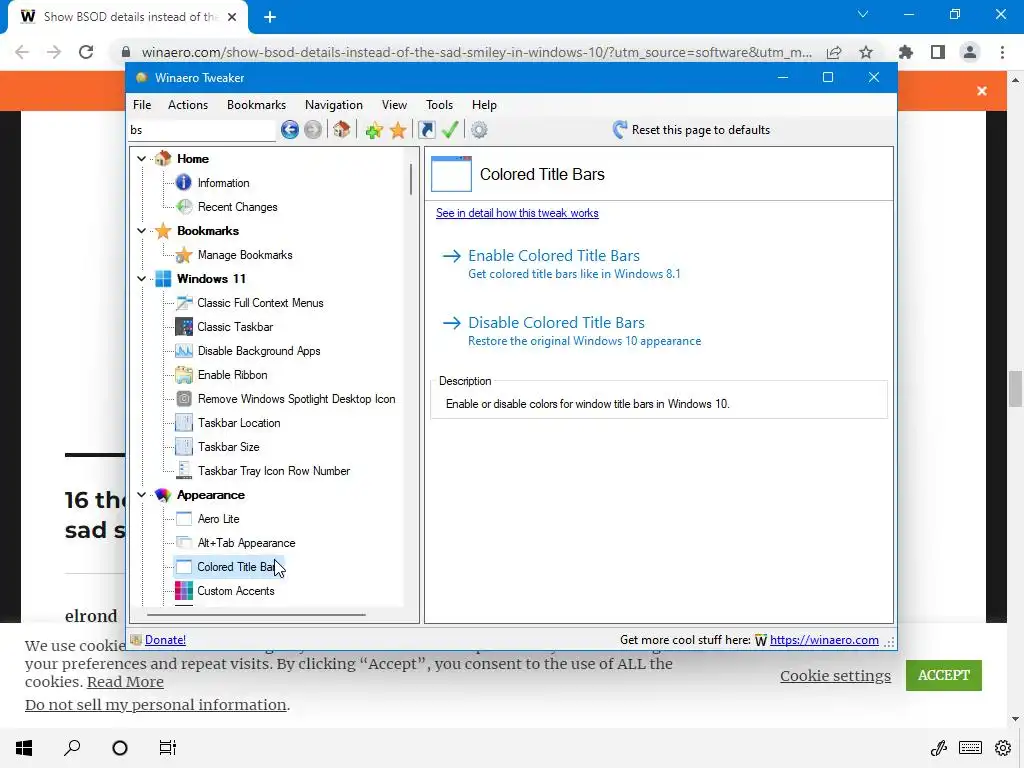
Task: Click the Taskbar Tray Icon Row Number icon
Action: [184, 471]
